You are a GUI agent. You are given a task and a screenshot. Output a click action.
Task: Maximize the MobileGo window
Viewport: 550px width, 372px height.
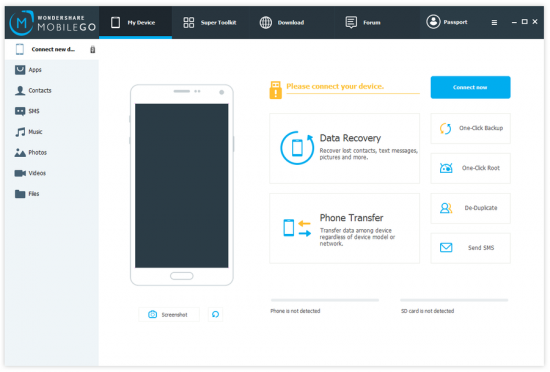(x=524, y=22)
